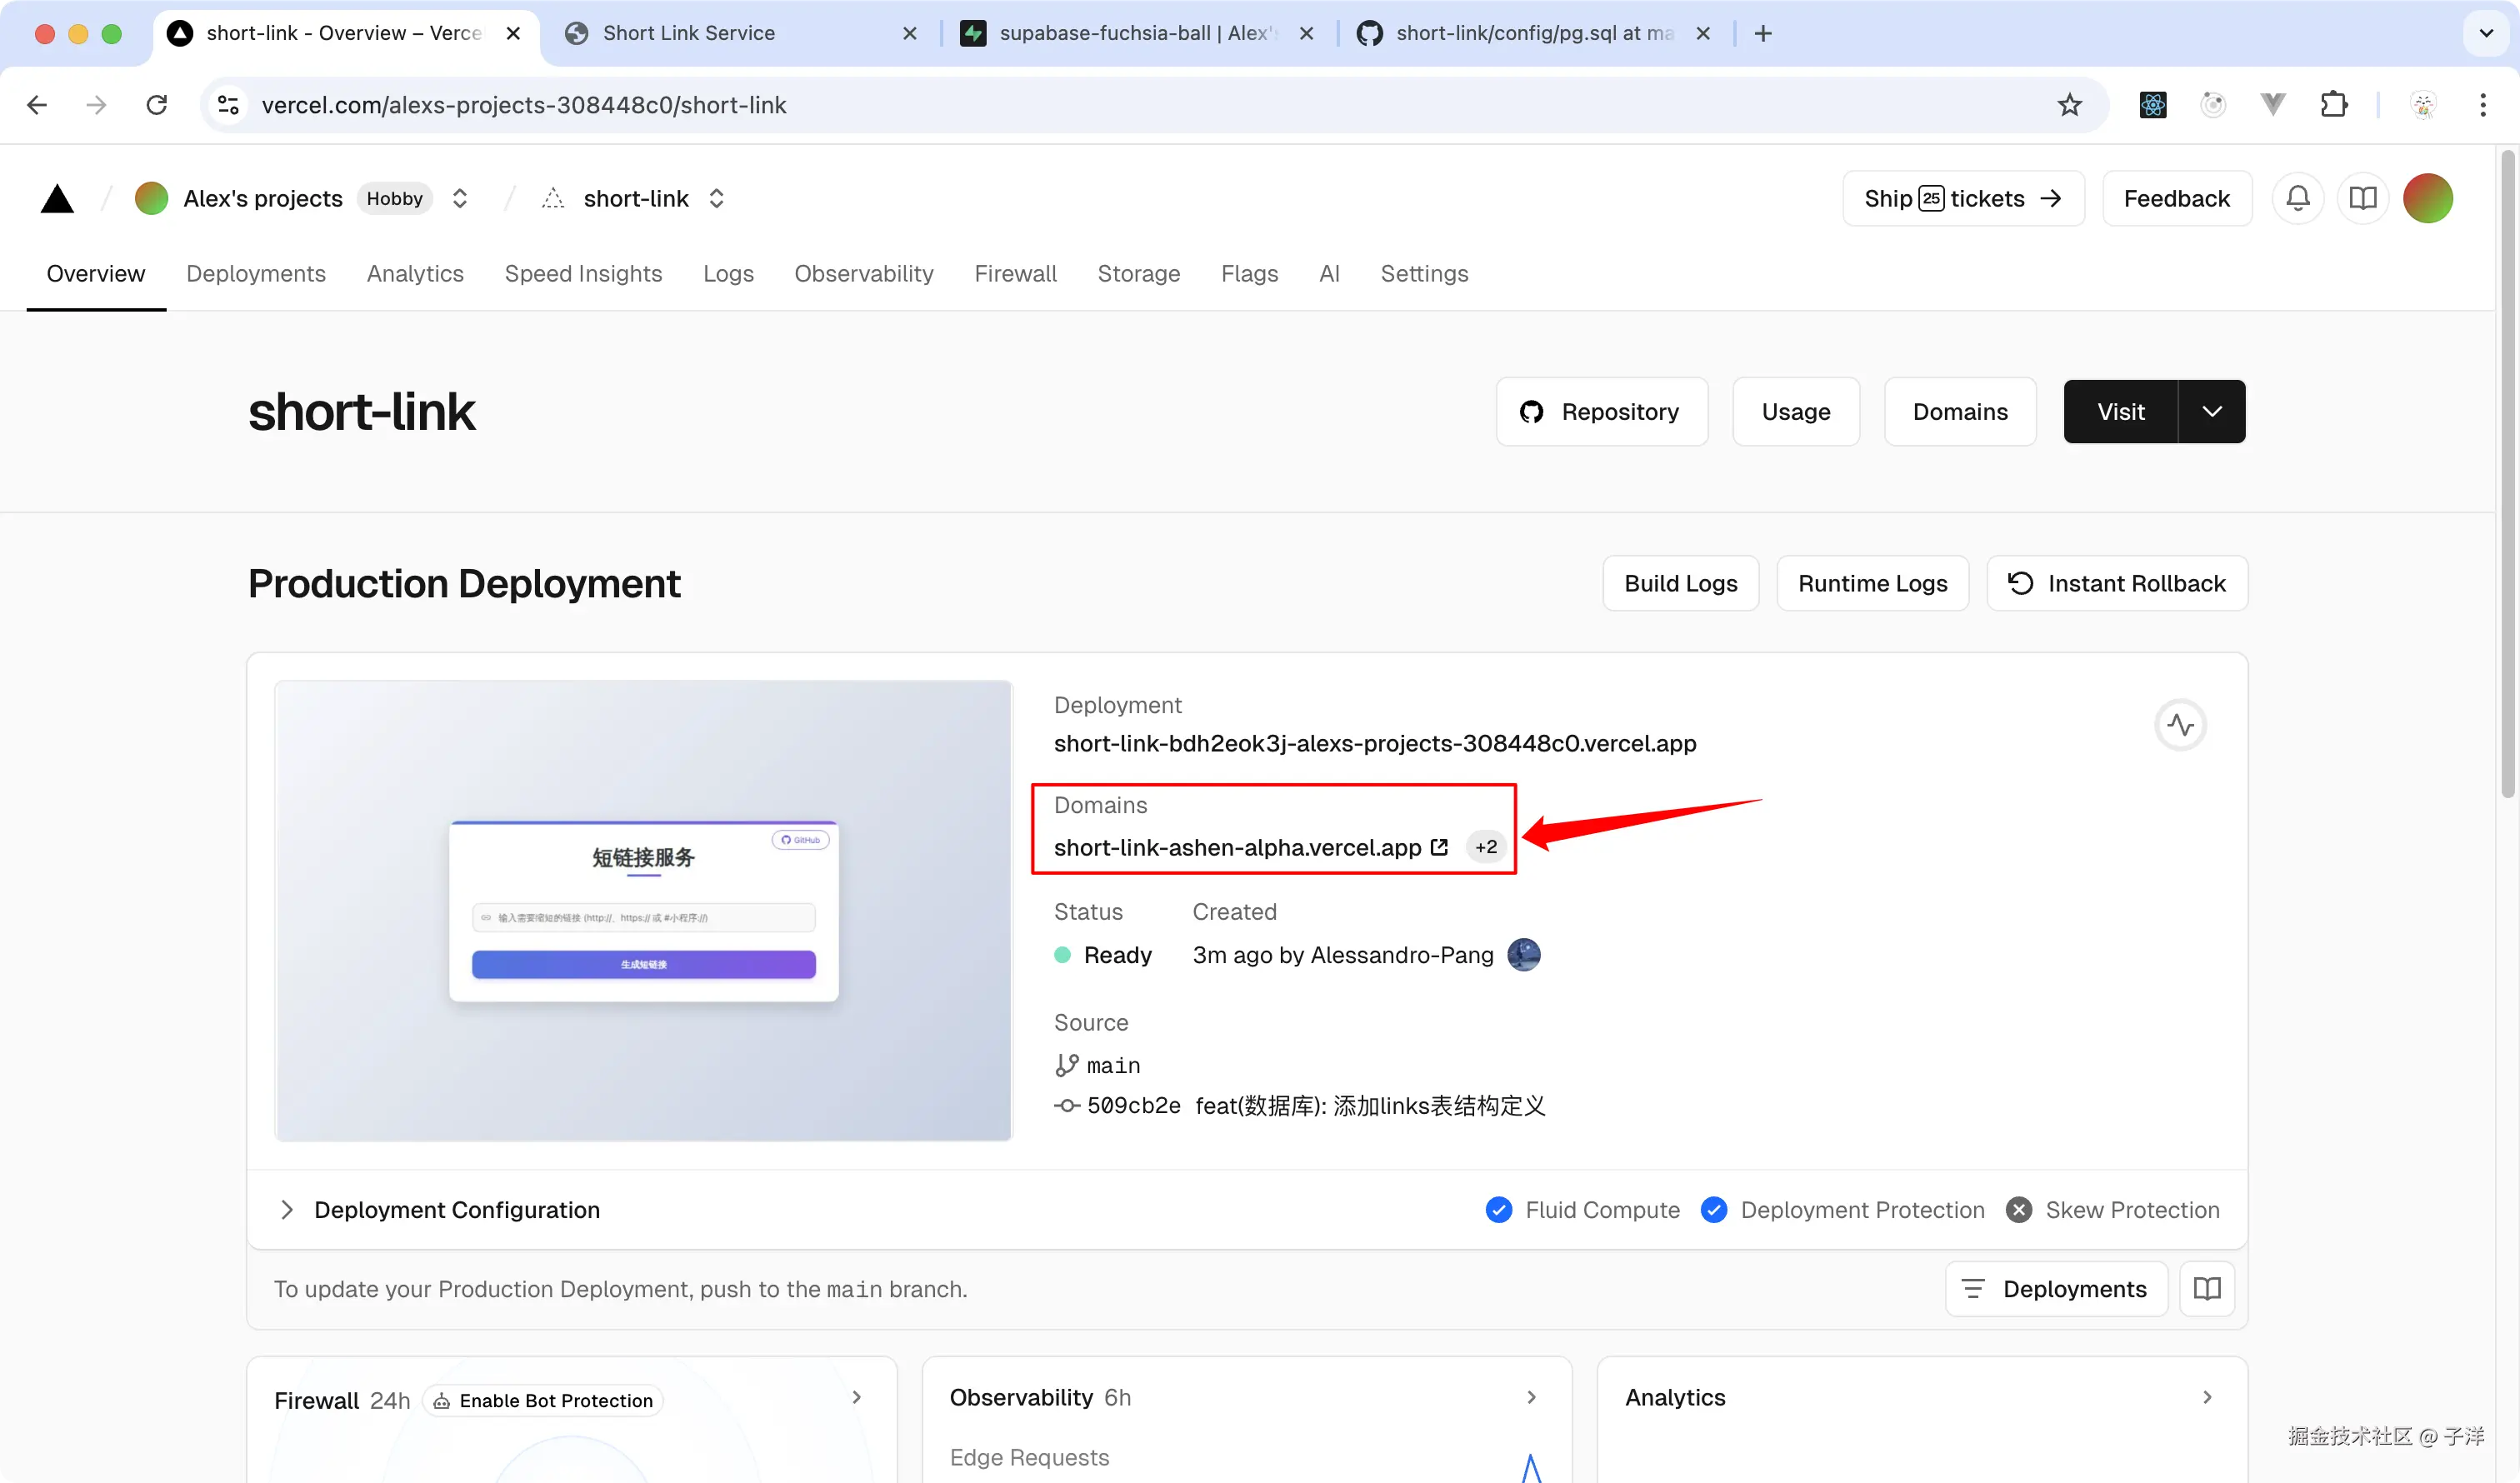
Task: Click the book icon next to Deployments button
Action: point(2207,1289)
